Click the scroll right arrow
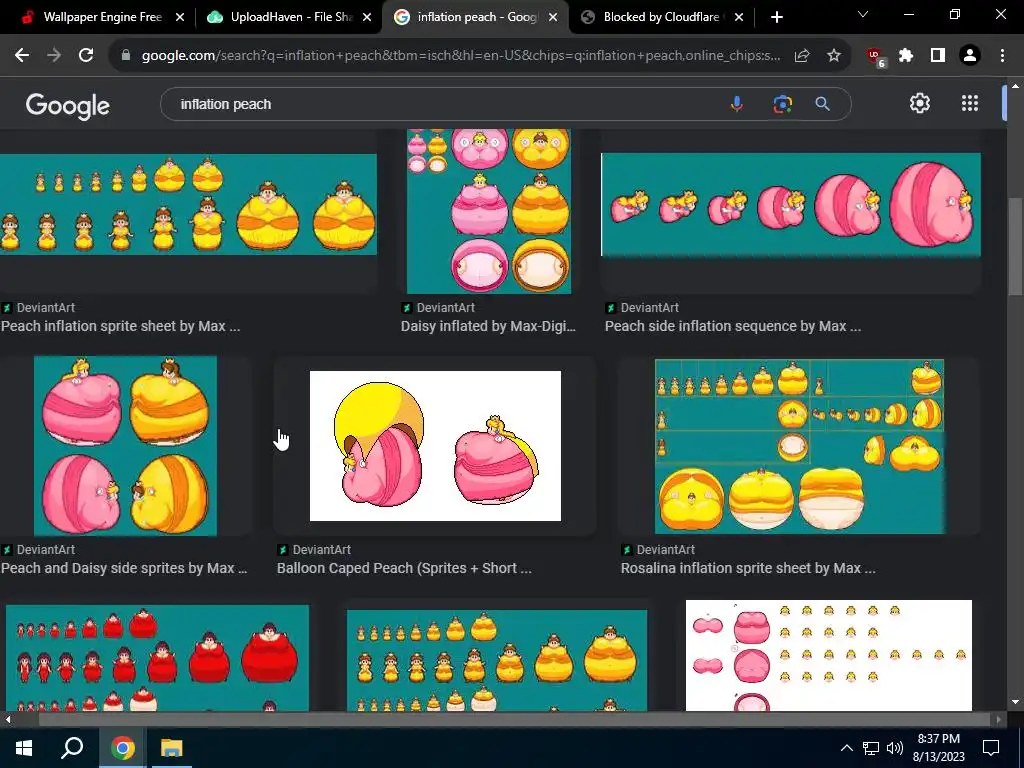The image size is (1024, 768). tap(998, 720)
